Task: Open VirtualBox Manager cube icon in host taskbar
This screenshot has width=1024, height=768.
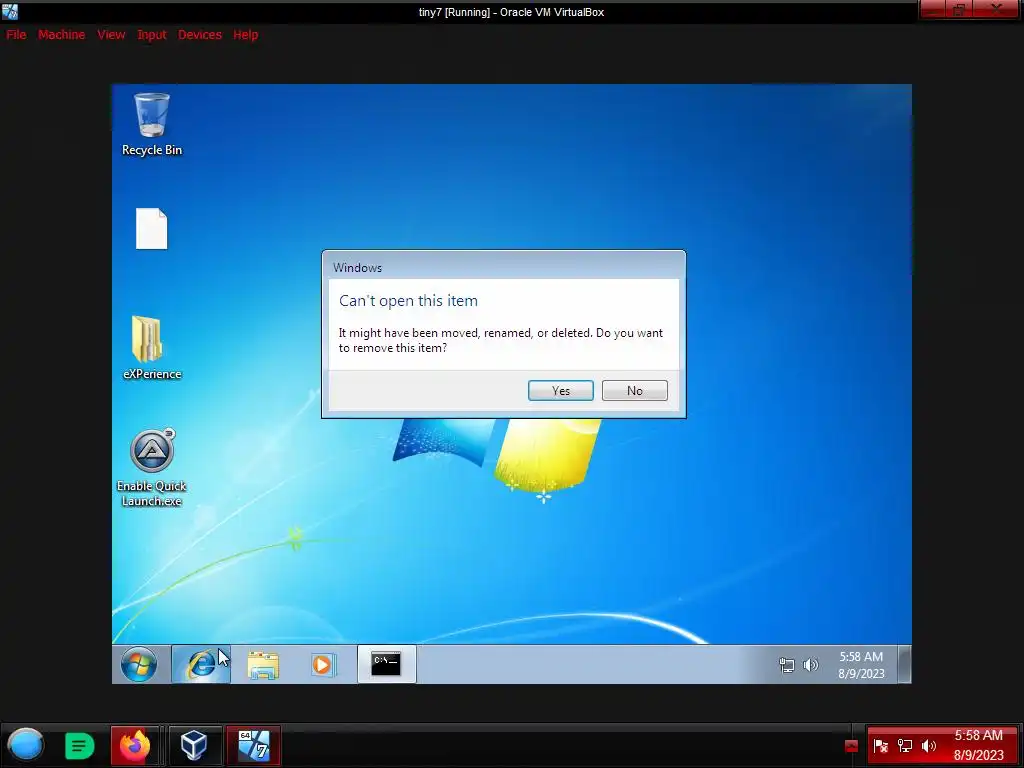Action: pos(194,745)
